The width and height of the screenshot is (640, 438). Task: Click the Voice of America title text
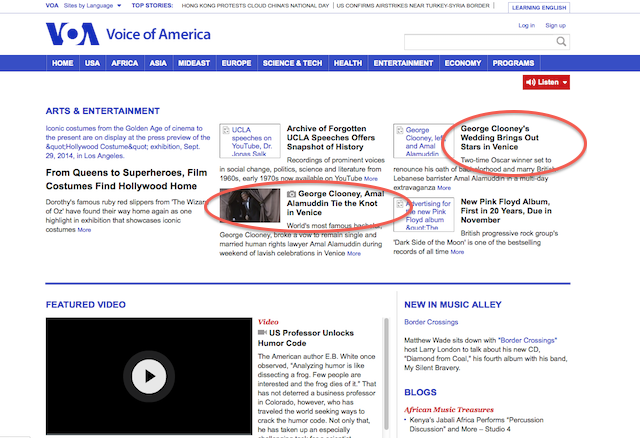158,34
